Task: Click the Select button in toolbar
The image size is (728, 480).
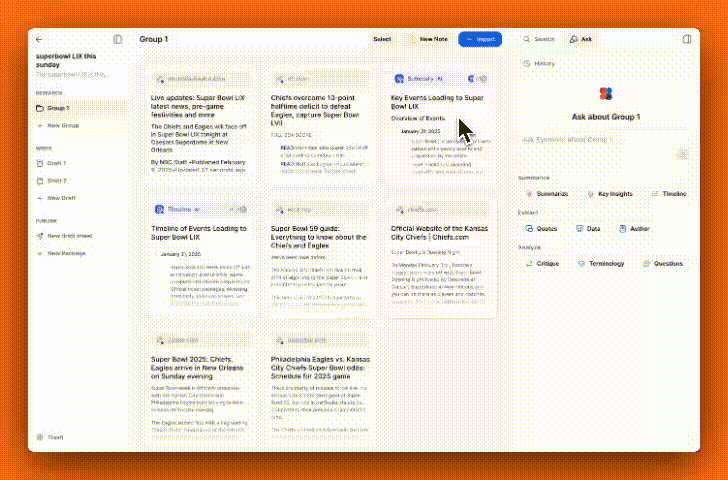Action: [x=382, y=39]
